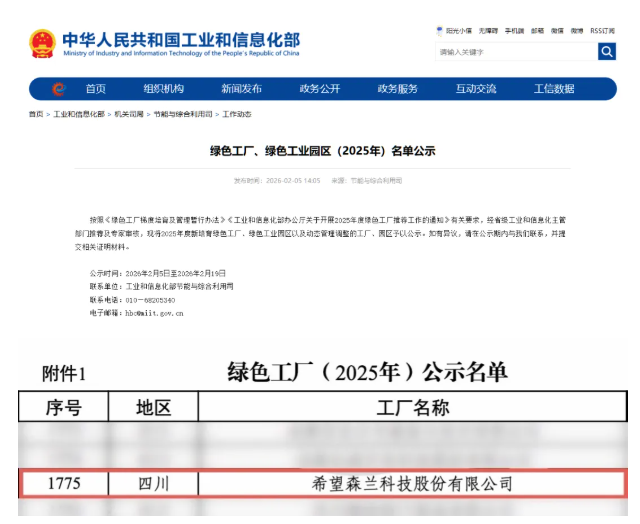Click the 邮箱 link at top
The image size is (640, 524).
point(537,31)
